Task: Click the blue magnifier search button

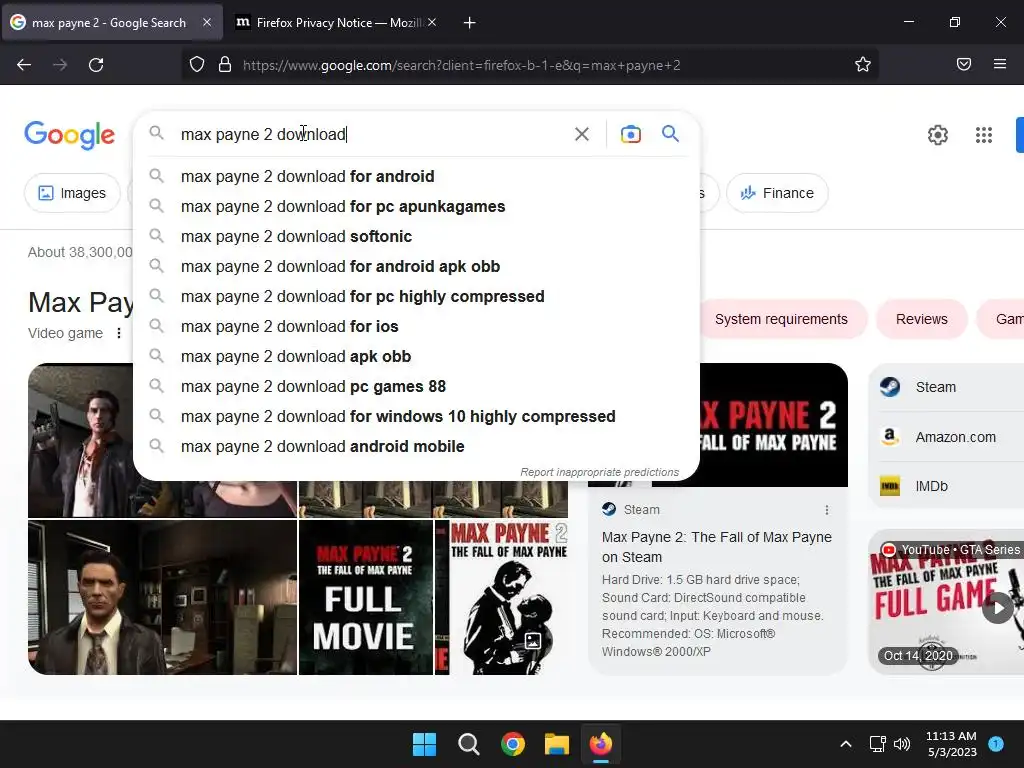Action: click(x=670, y=134)
